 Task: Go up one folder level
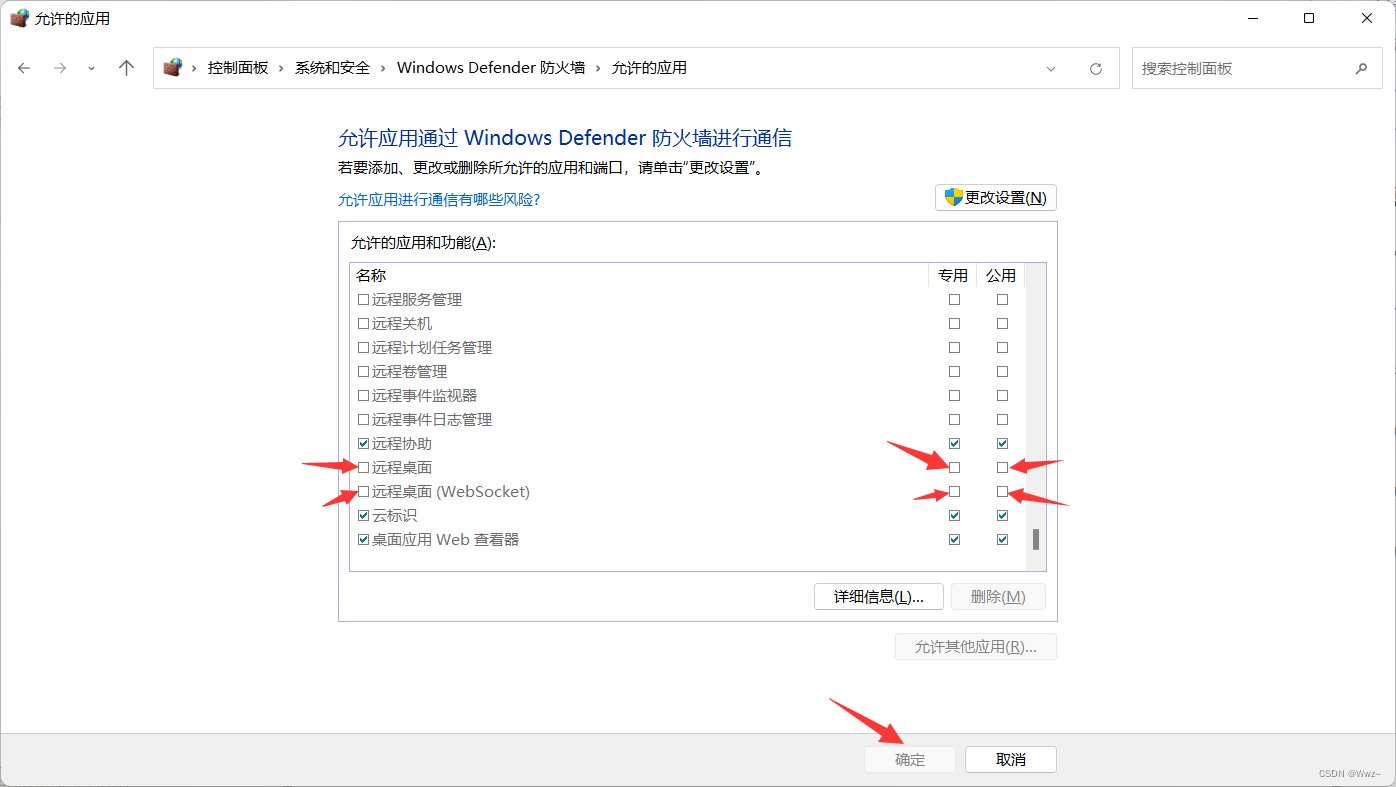coord(126,68)
